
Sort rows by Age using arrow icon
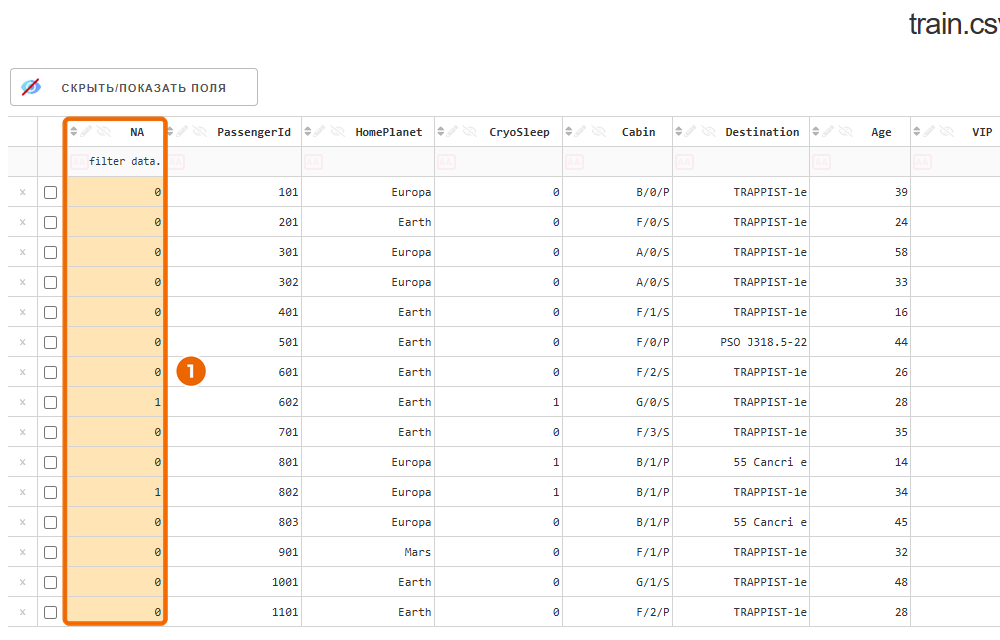816,132
